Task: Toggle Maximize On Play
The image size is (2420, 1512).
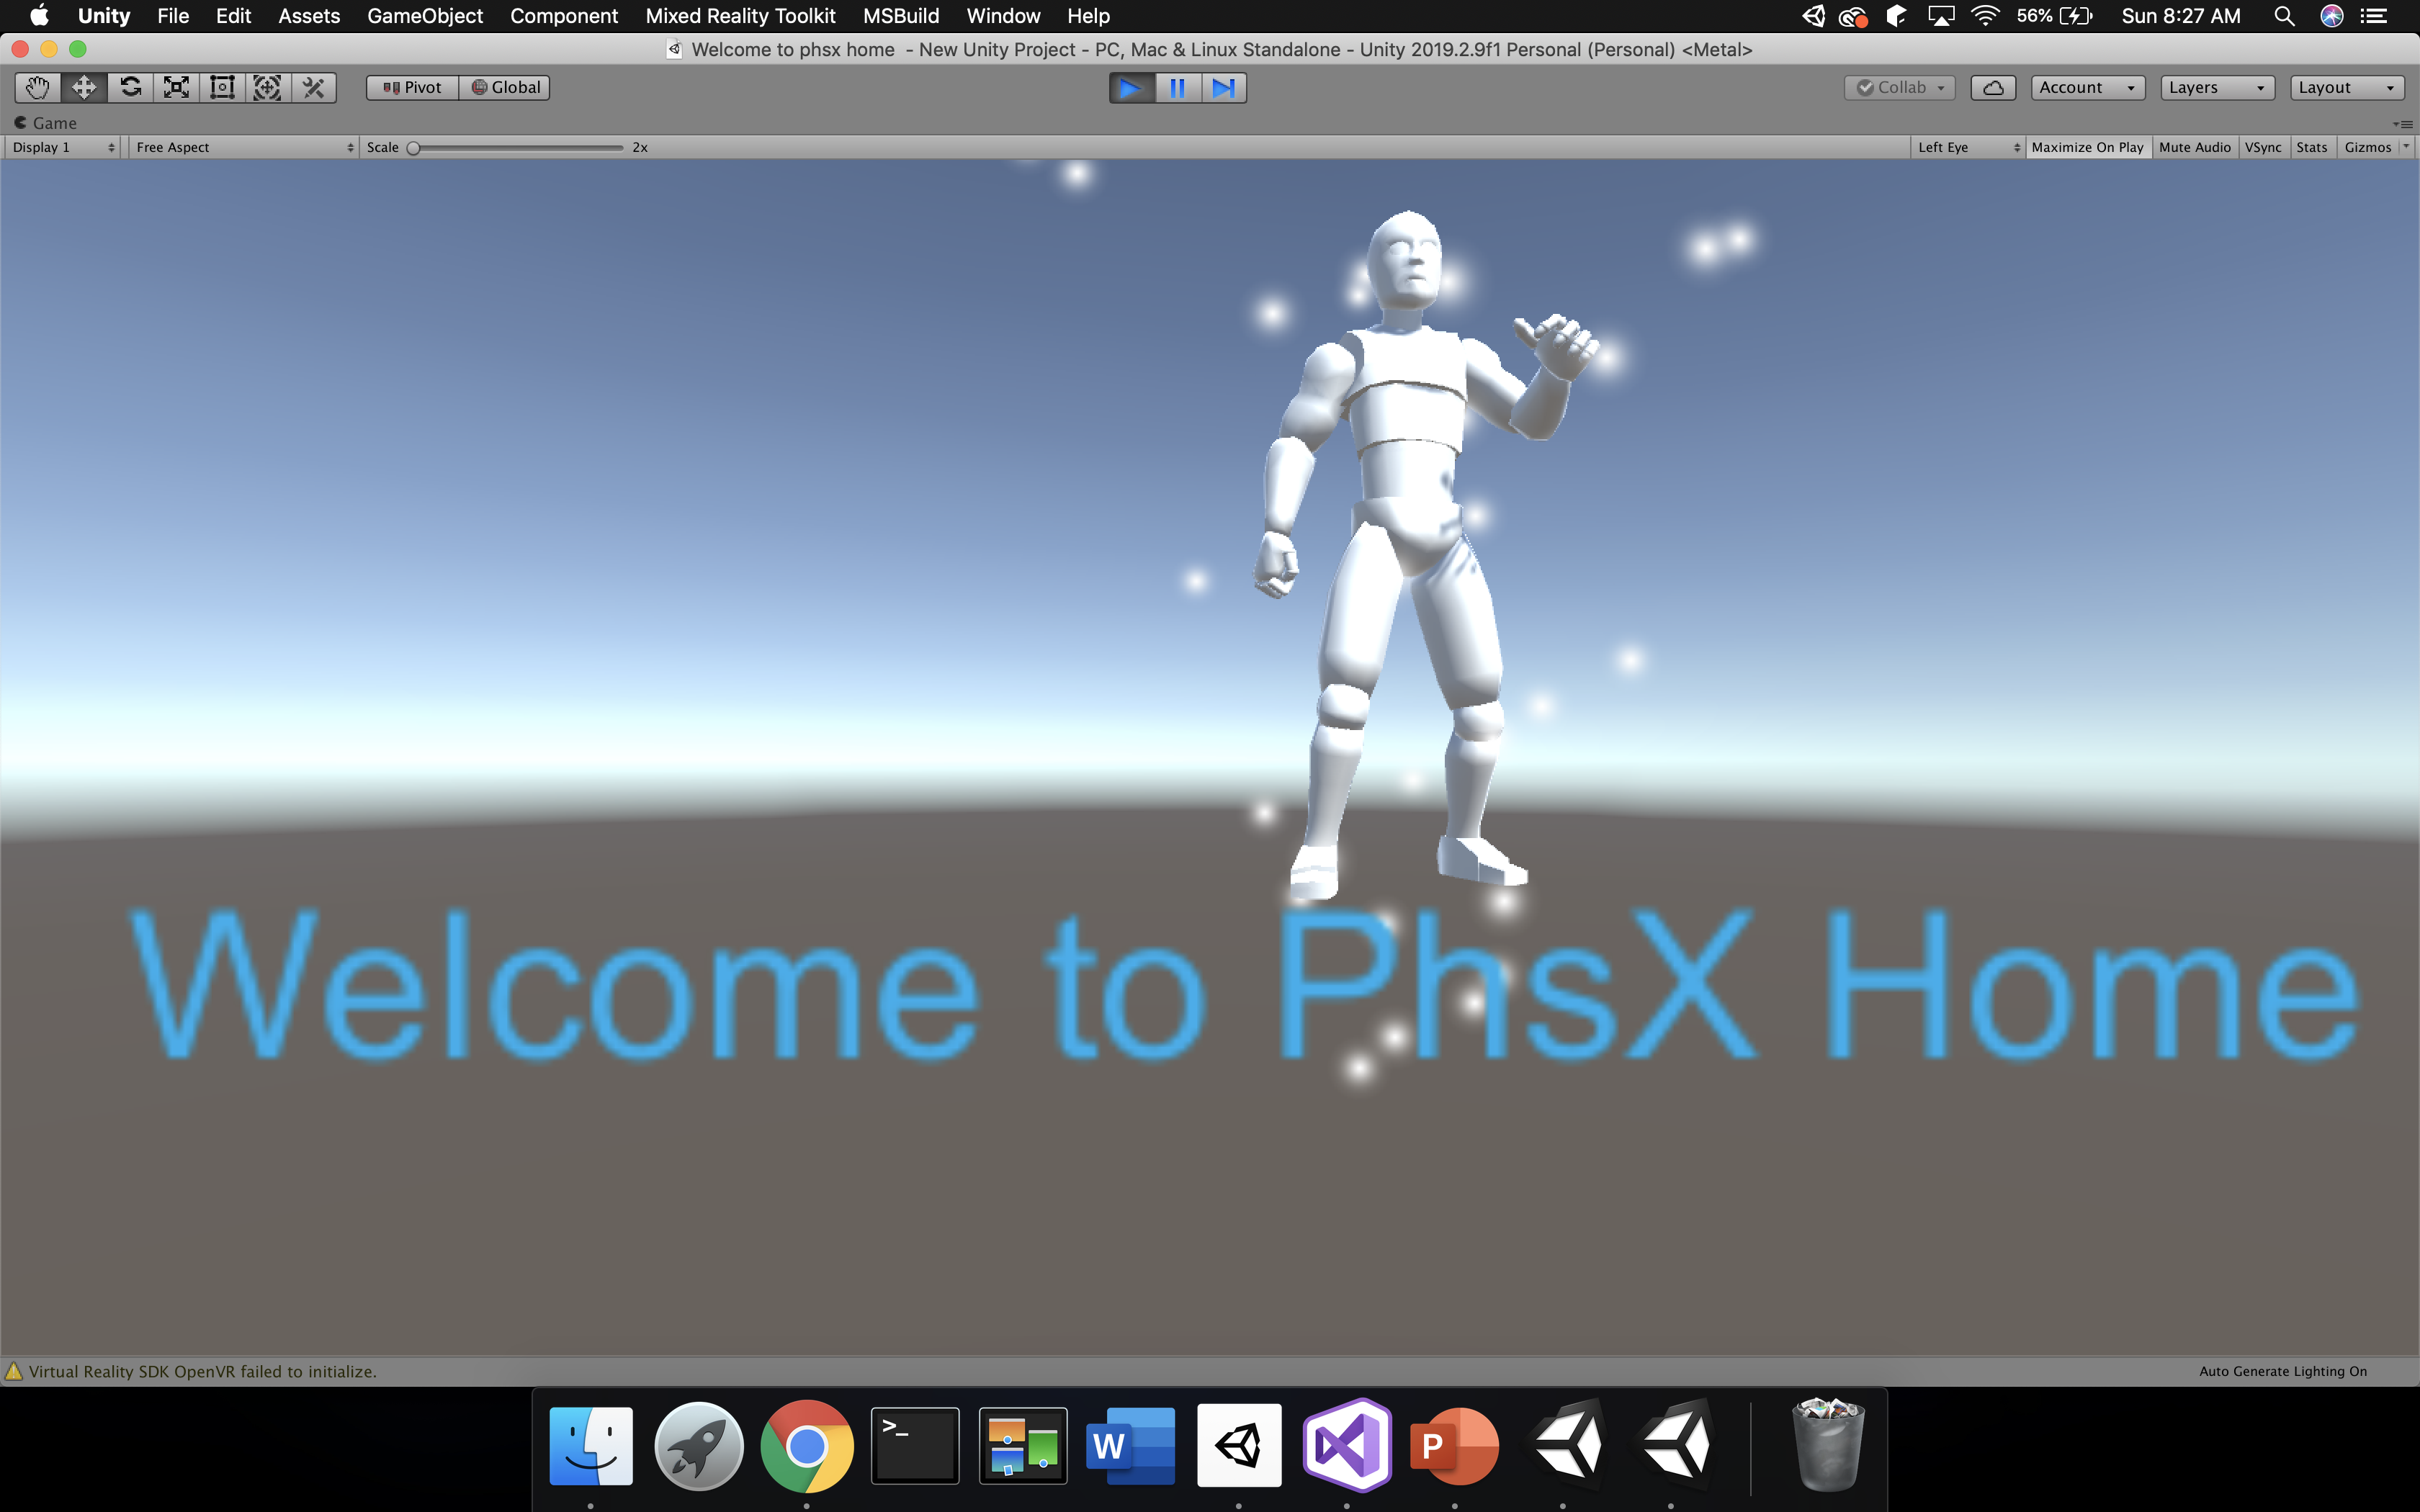Action: tap(2087, 147)
